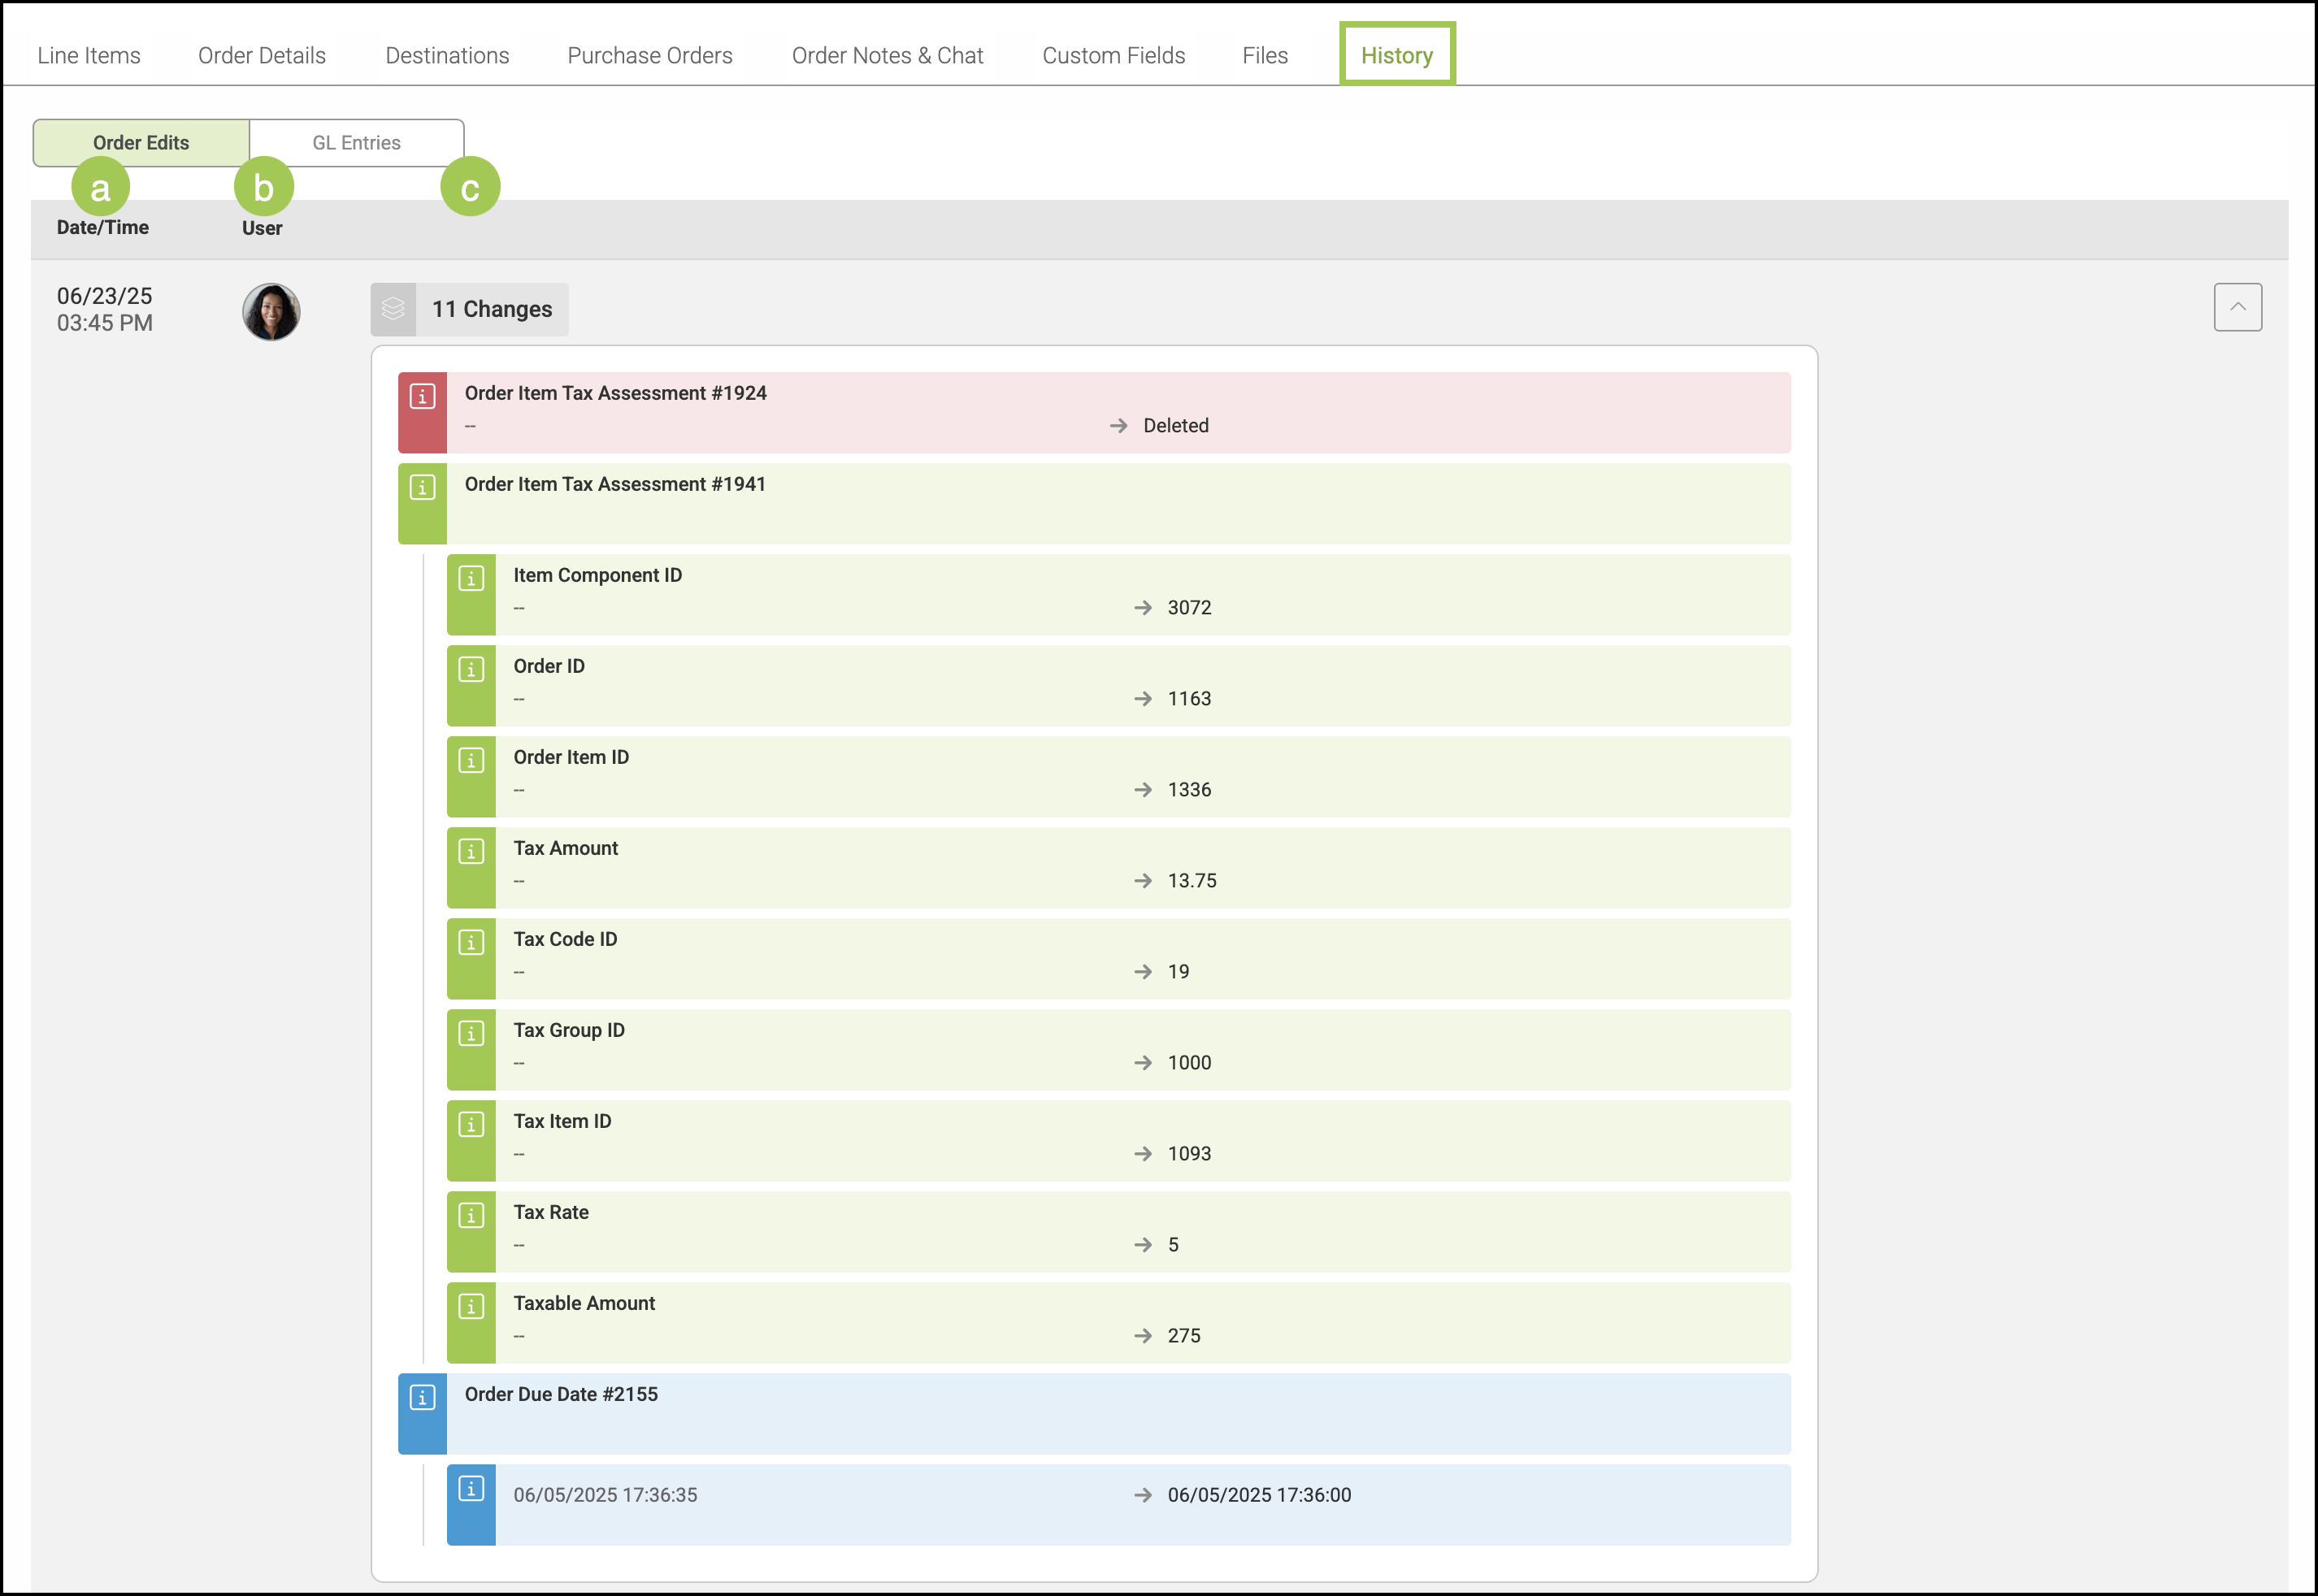This screenshot has width=2318, height=1596.
Task: Click the Date/Time column header
Action: click(103, 228)
